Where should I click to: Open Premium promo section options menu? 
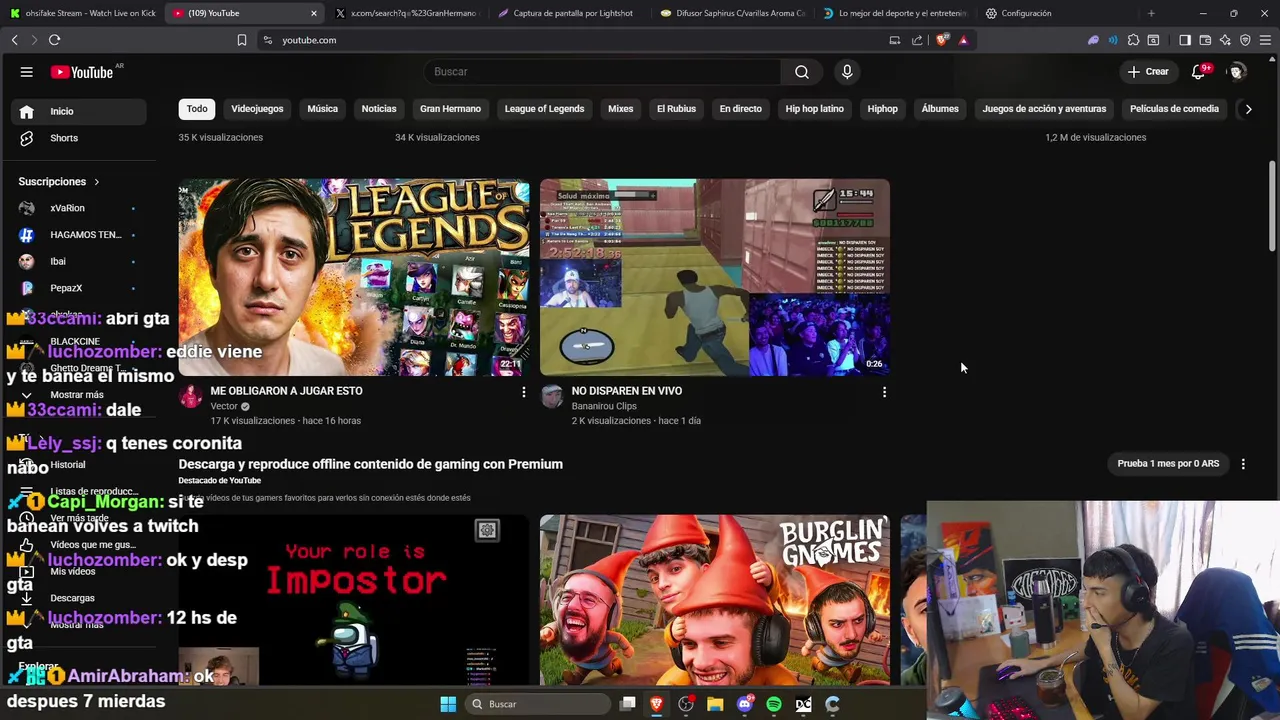click(1243, 464)
